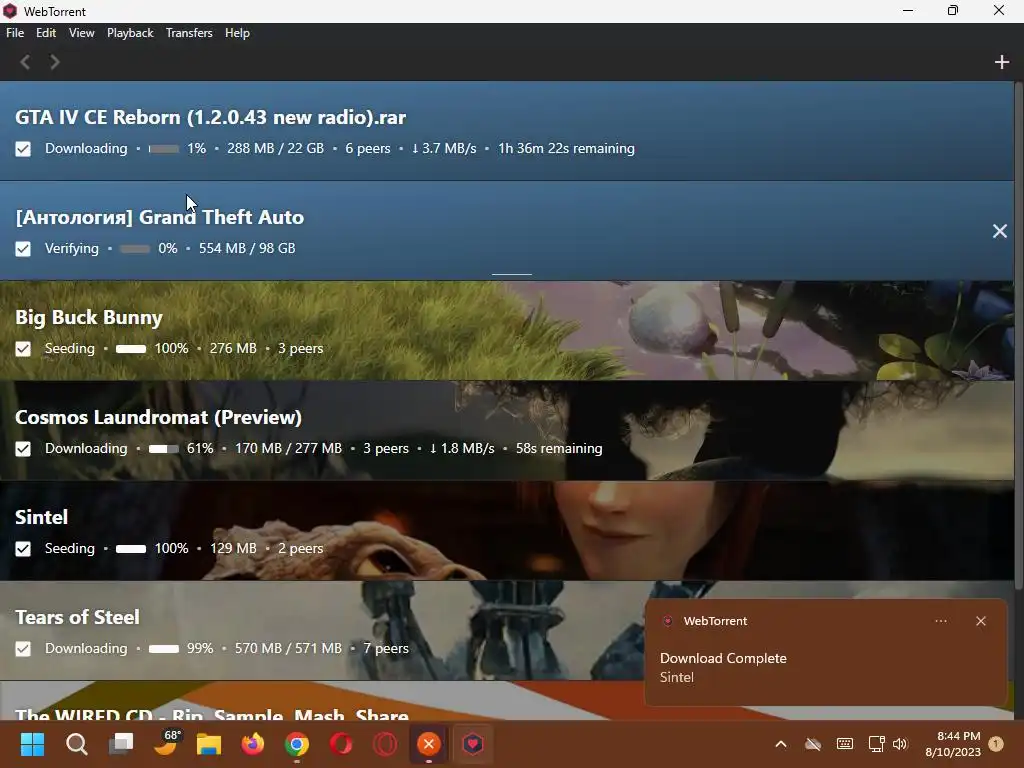Switch to orange X app on taskbar
Screen dimensions: 1024x768
click(428, 744)
